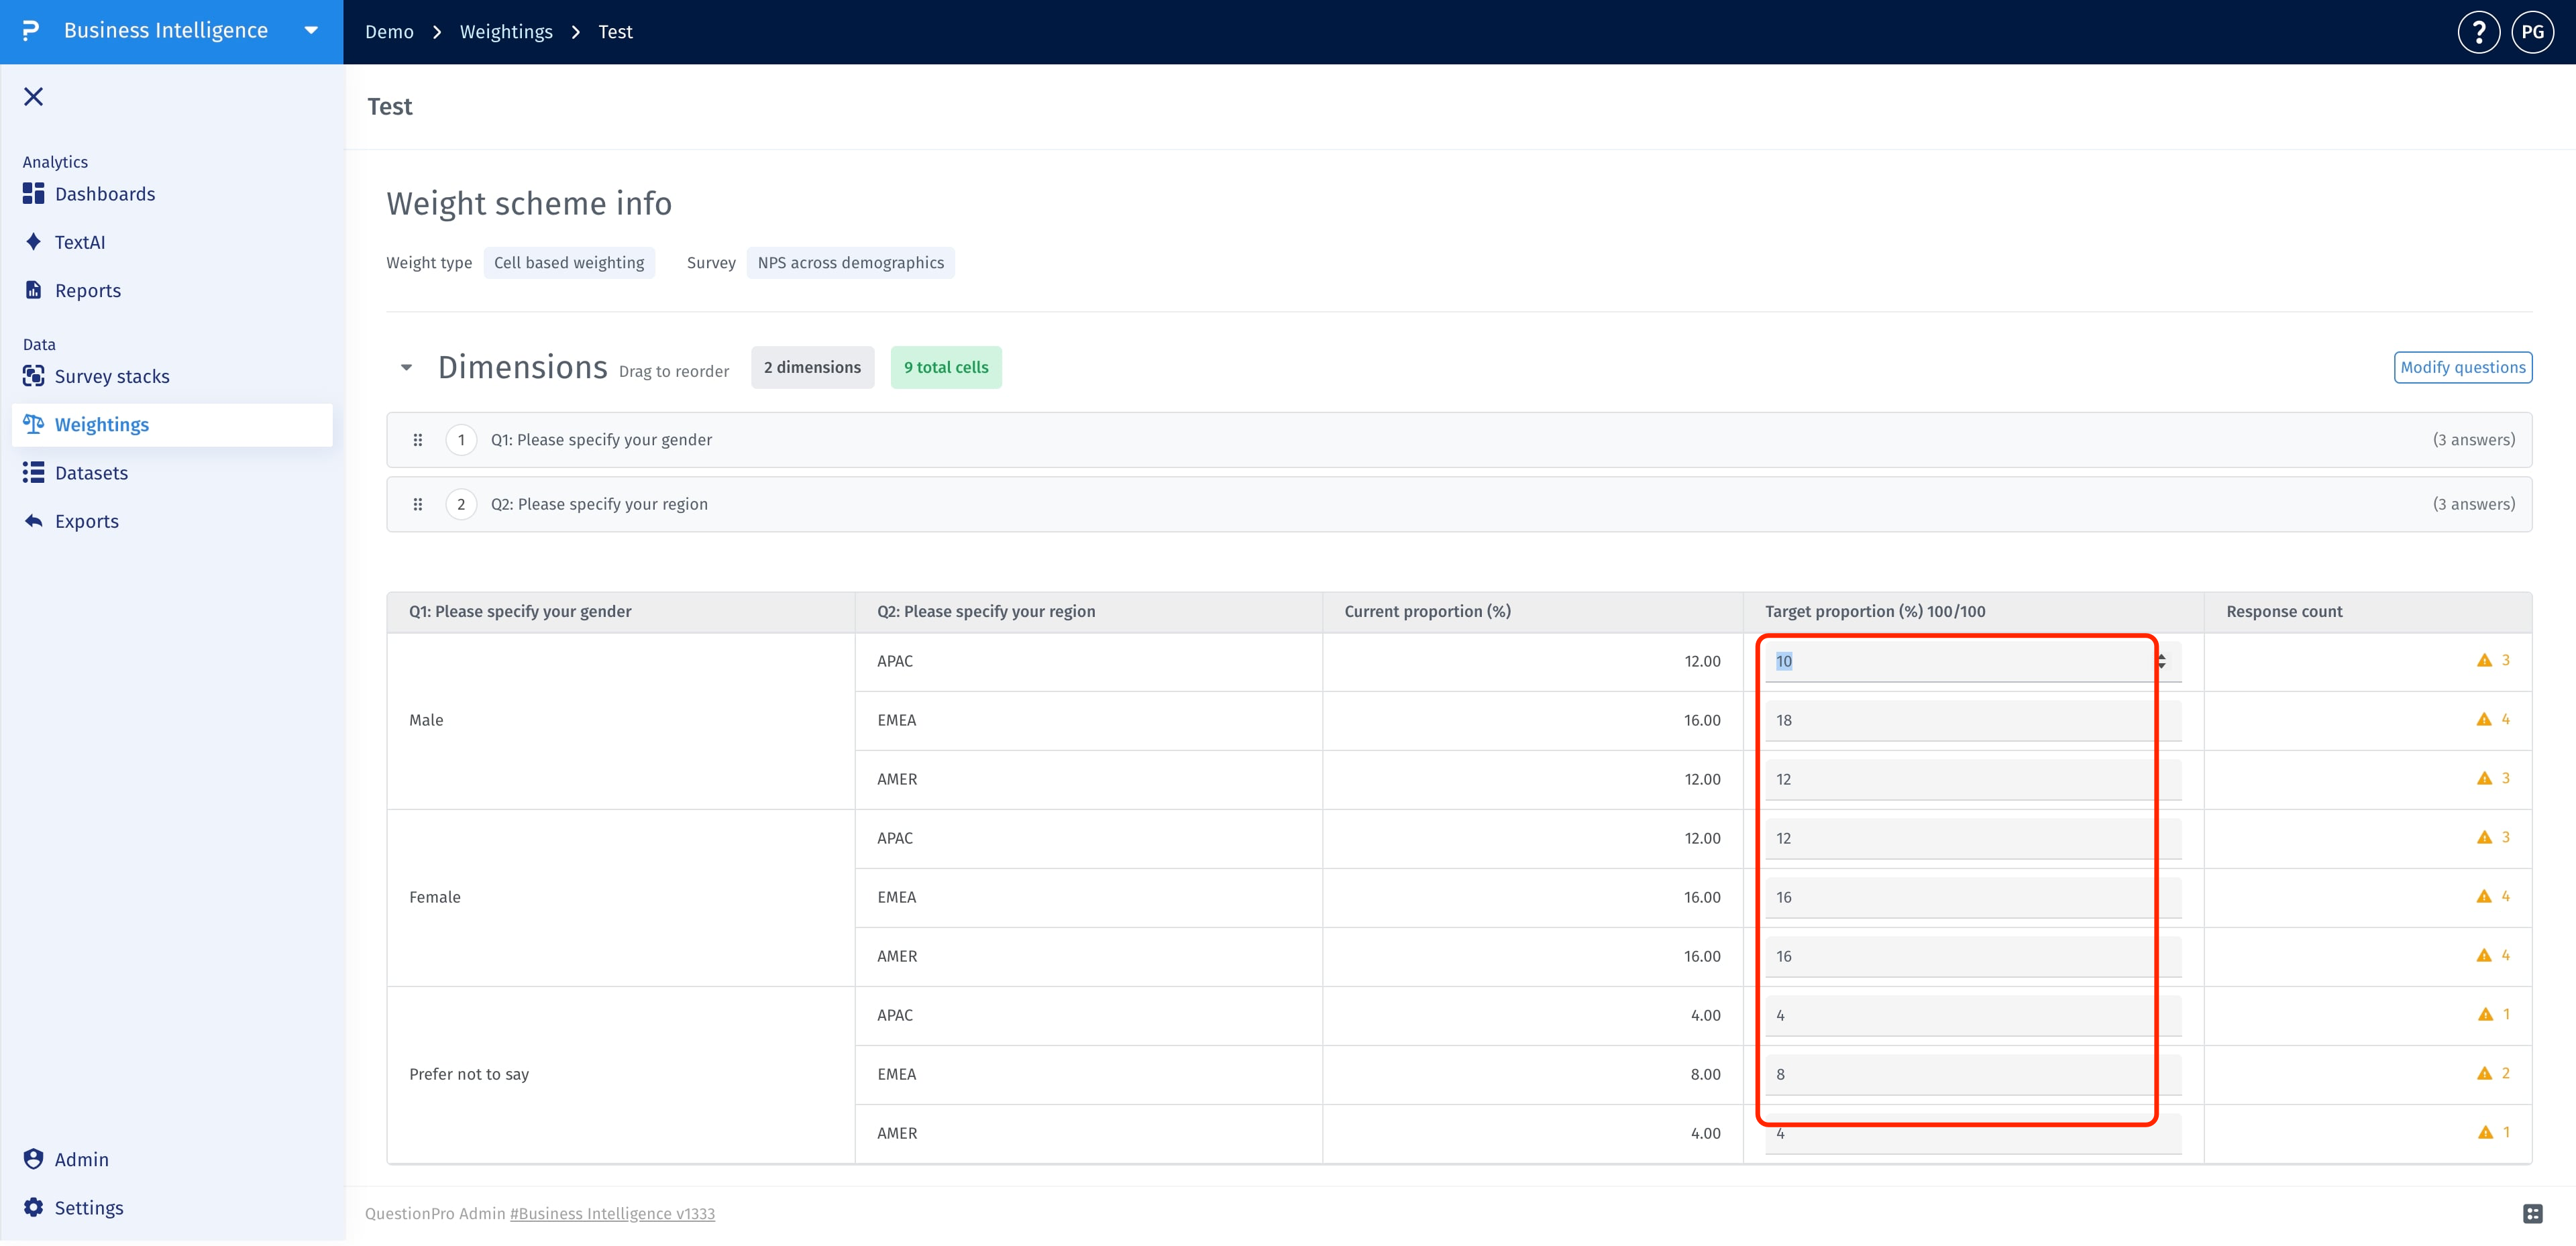Click the Modify questions button
This screenshot has width=2576, height=1246.
pos(2463,368)
